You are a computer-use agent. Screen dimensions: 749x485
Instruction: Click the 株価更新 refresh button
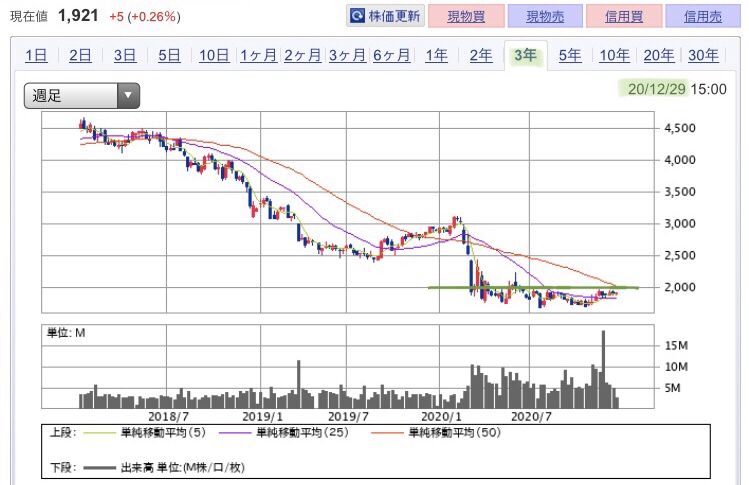pos(385,16)
